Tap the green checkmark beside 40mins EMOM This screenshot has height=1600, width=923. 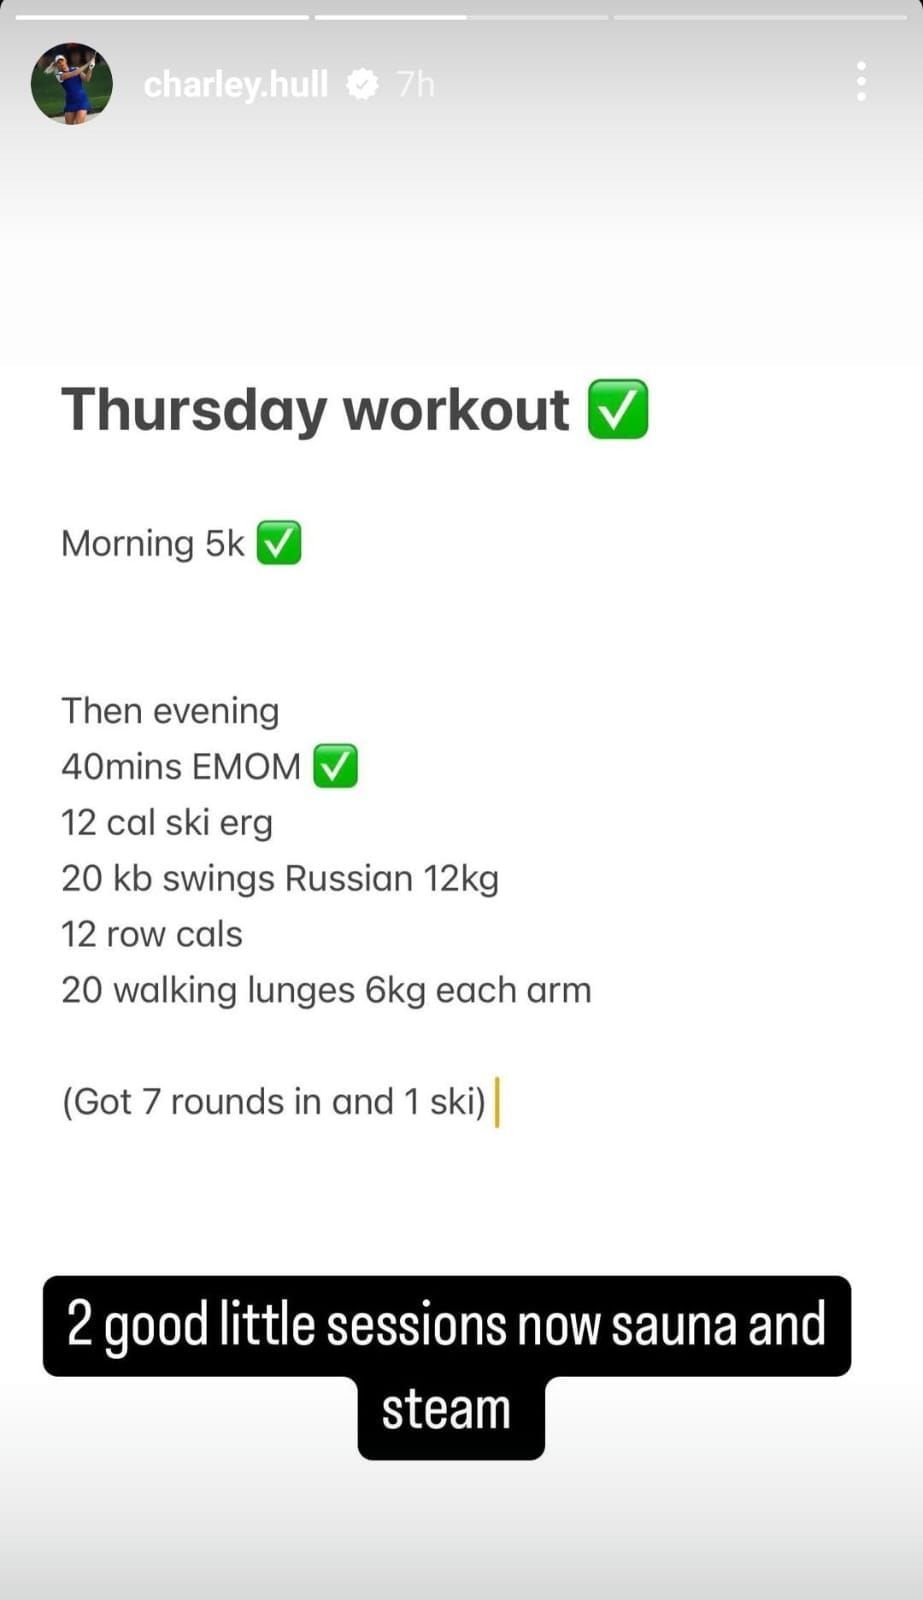[x=336, y=766]
